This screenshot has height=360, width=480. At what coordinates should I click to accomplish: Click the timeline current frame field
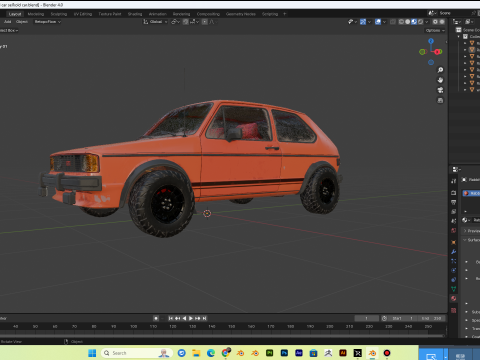click(367, 318)
